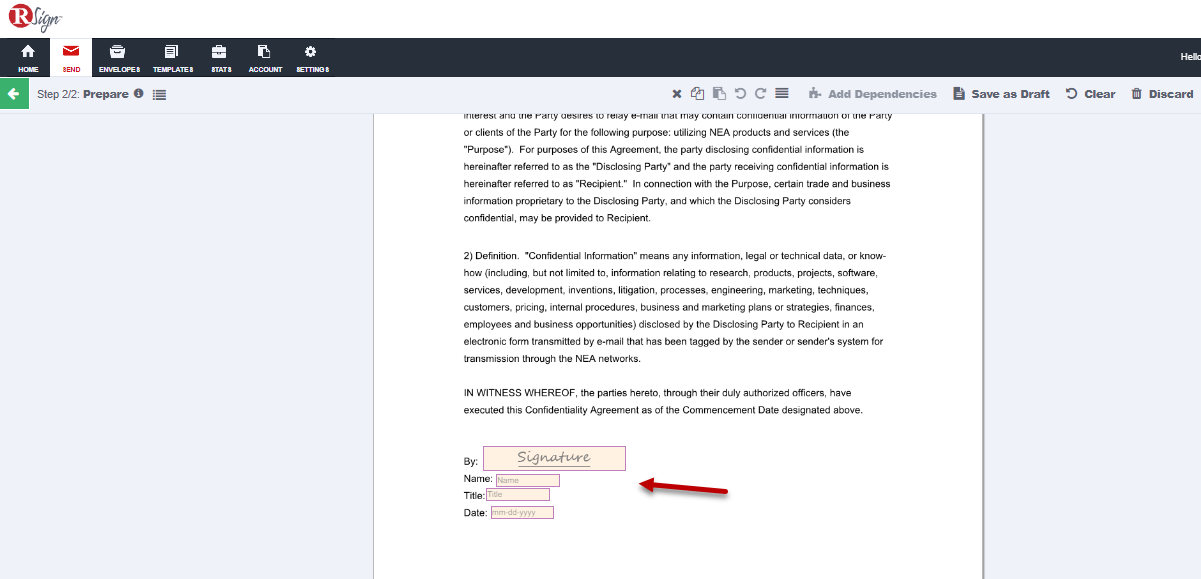Click the Discard button

tap(1162, 94)
